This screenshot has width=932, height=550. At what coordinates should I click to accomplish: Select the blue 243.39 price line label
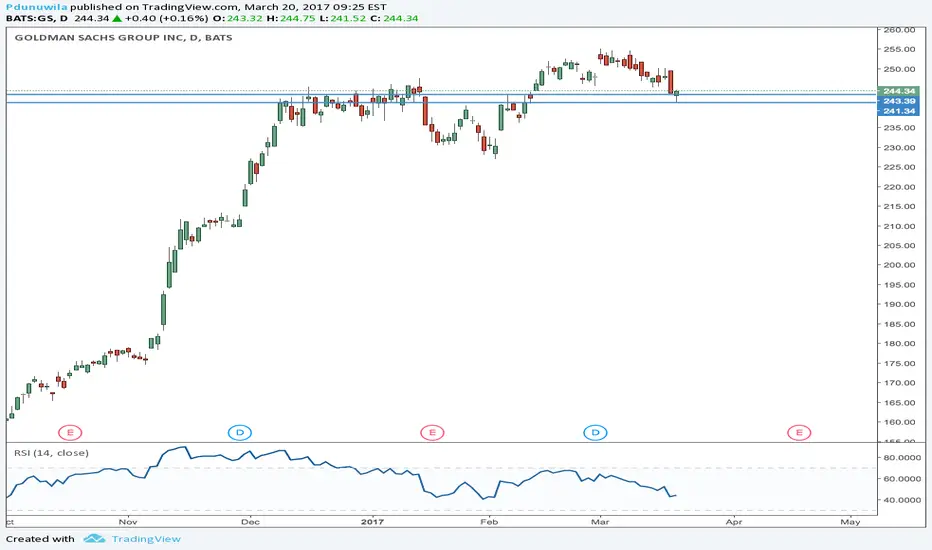[899, 101]
